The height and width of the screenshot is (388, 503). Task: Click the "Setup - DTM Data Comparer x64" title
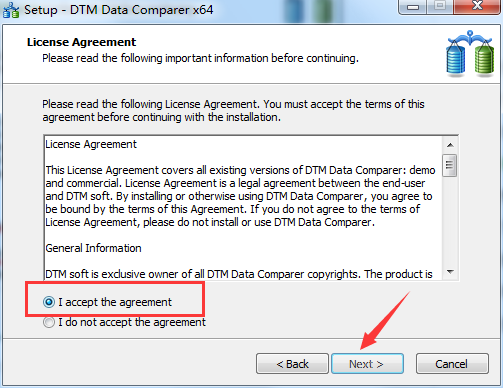tap(119, 10)
